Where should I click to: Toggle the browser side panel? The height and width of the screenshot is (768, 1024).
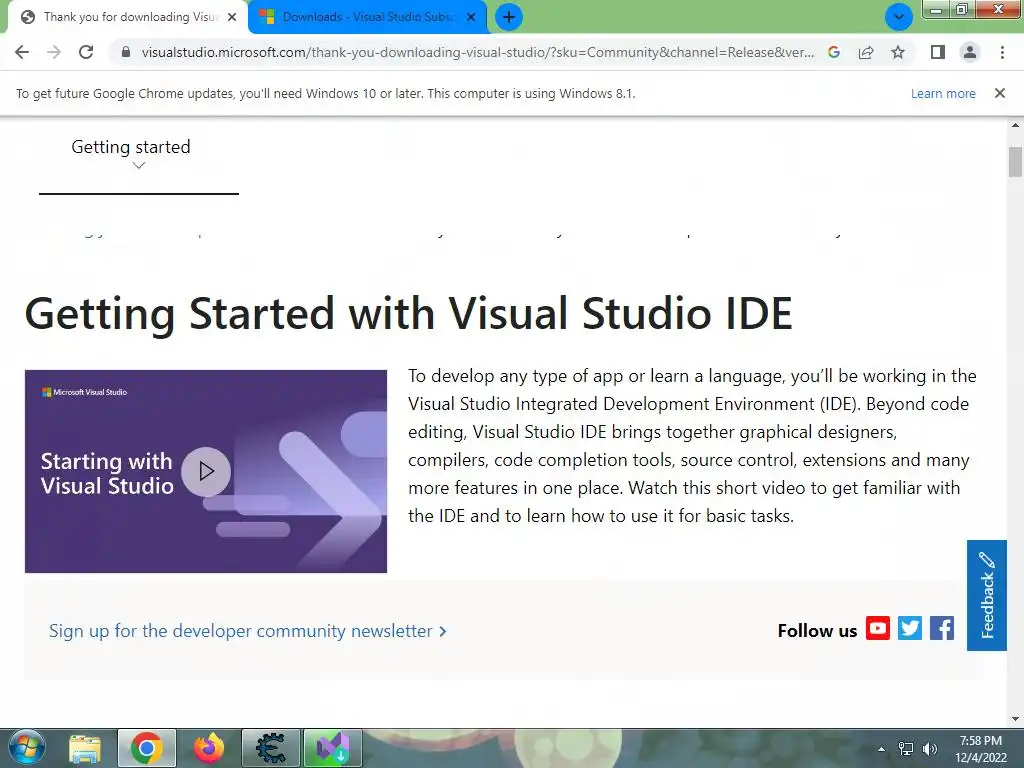click(x=938, y=52)
